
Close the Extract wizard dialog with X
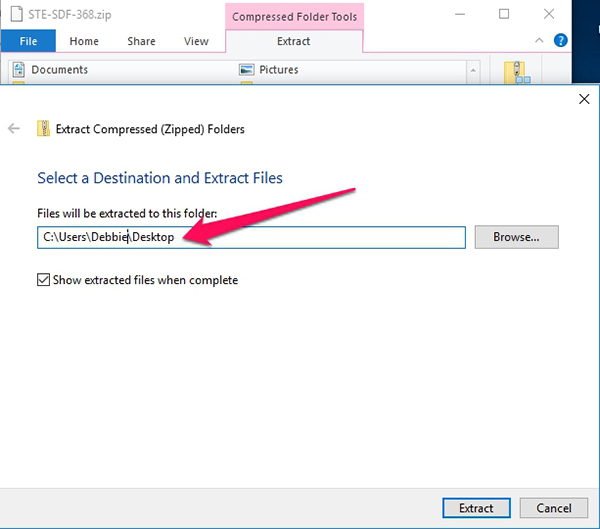(584, 98)
